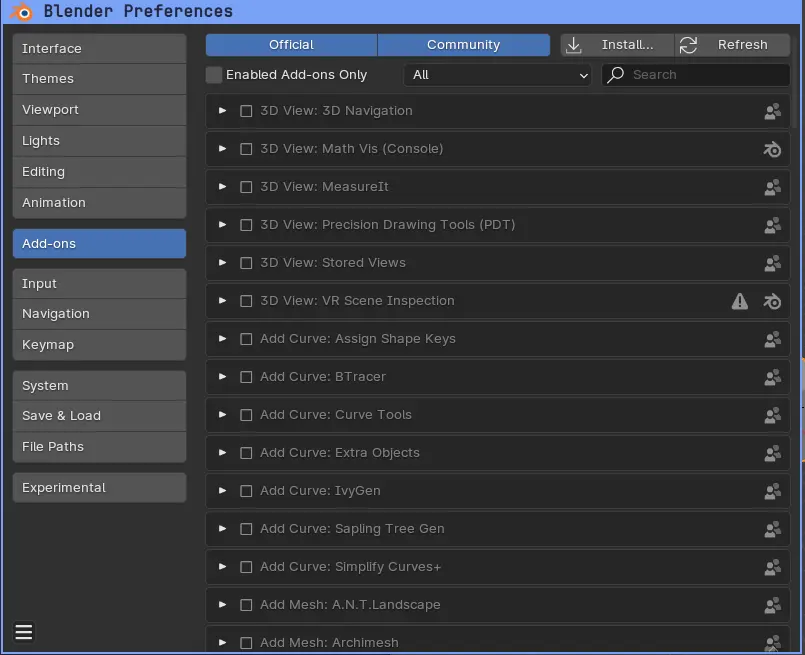The width and height of the screenshot is (805, 655).
Task: Click the community icon on MeasureIt row
Action: (772, 187)
